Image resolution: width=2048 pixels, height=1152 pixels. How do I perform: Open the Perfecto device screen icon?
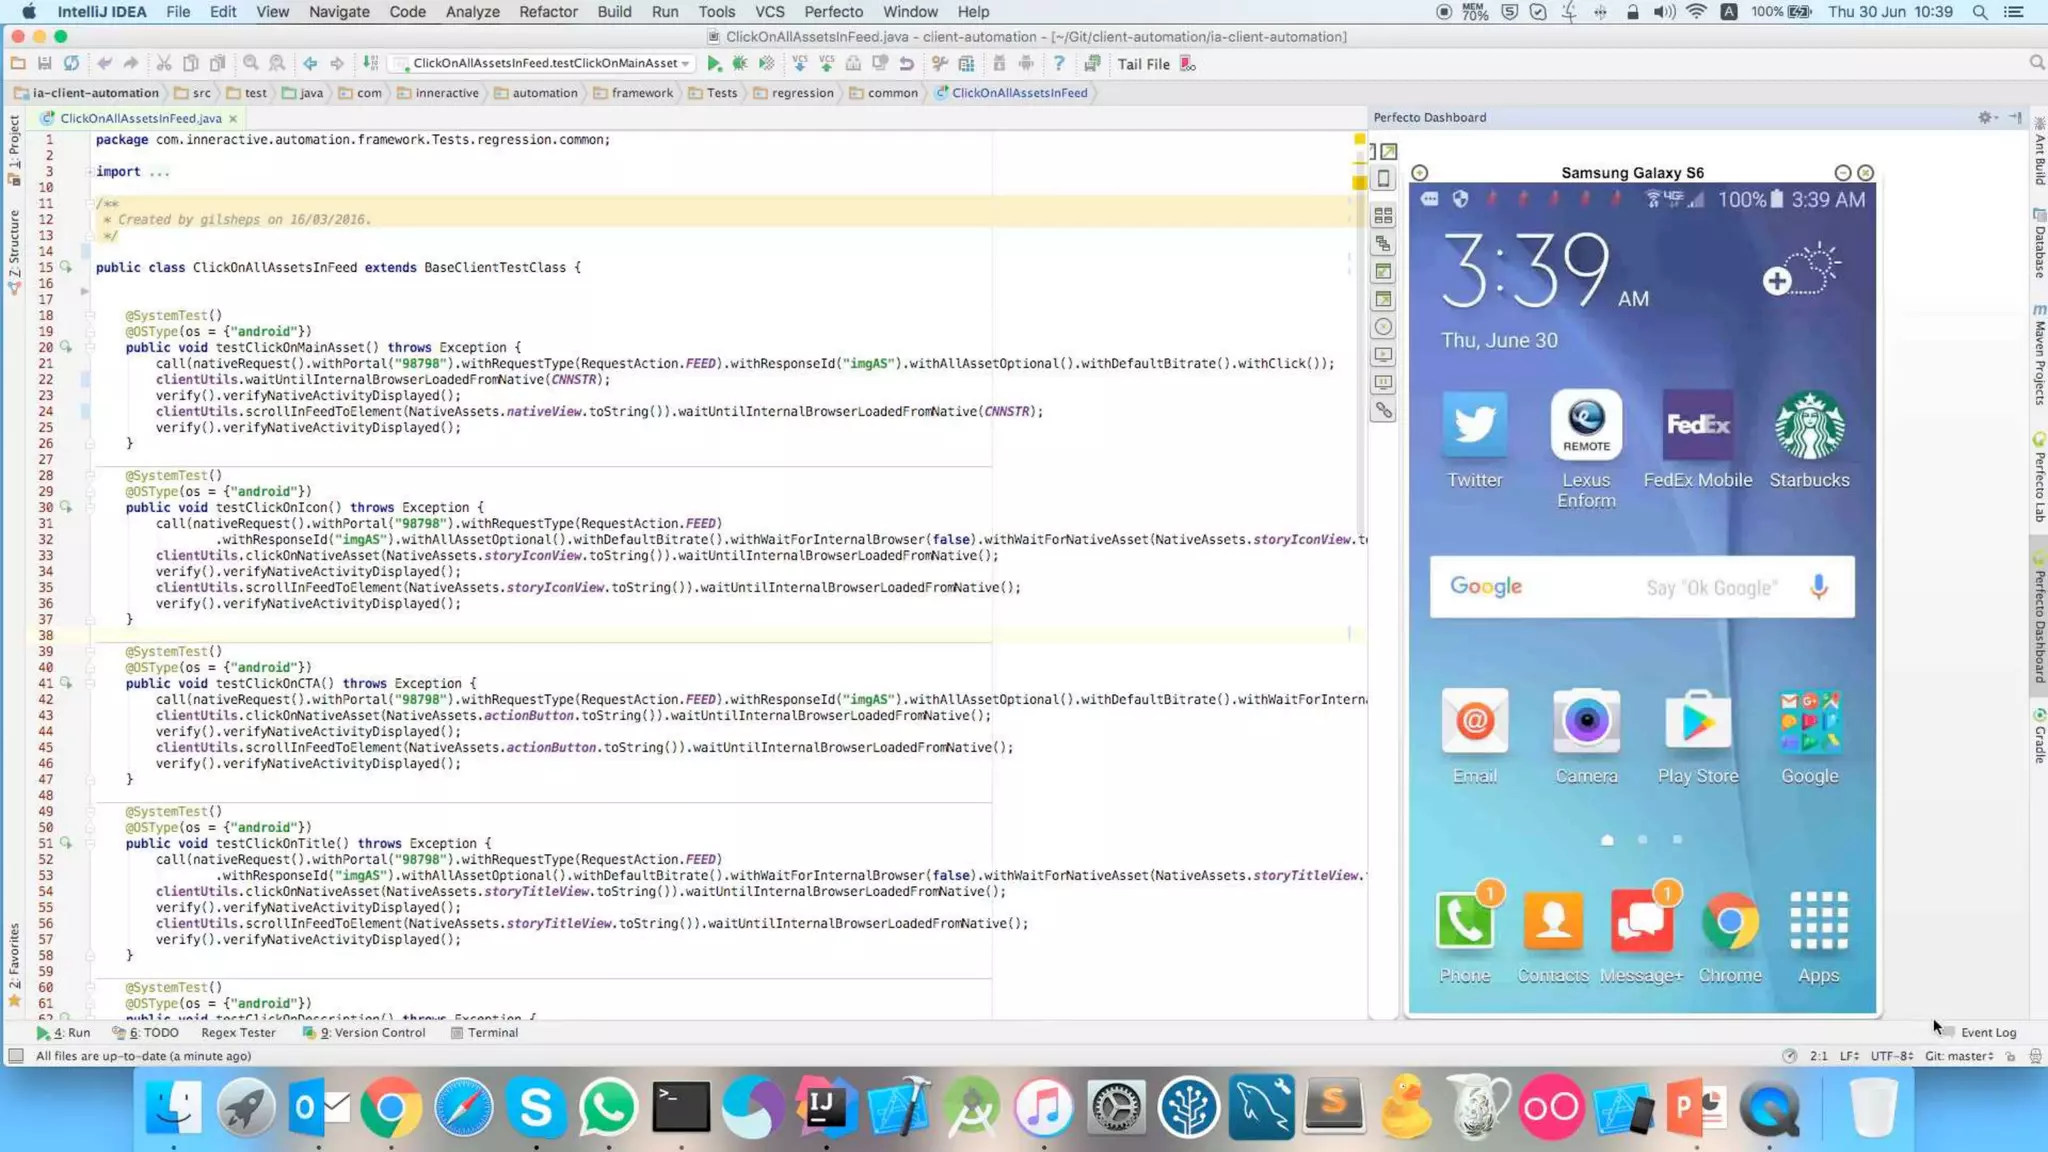(1383, 179)
